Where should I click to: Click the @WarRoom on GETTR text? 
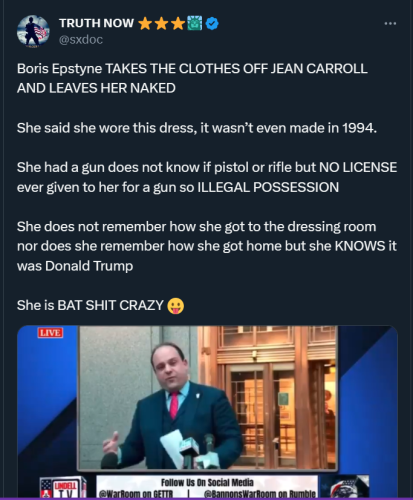[136, 494]
